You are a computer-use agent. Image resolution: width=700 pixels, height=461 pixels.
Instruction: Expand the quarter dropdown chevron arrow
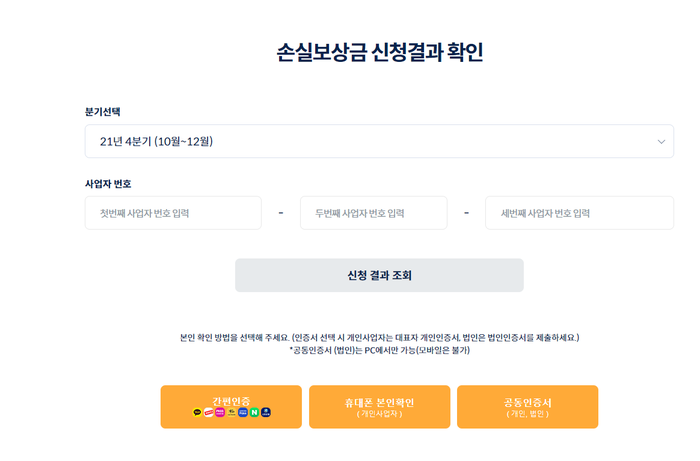661,142
